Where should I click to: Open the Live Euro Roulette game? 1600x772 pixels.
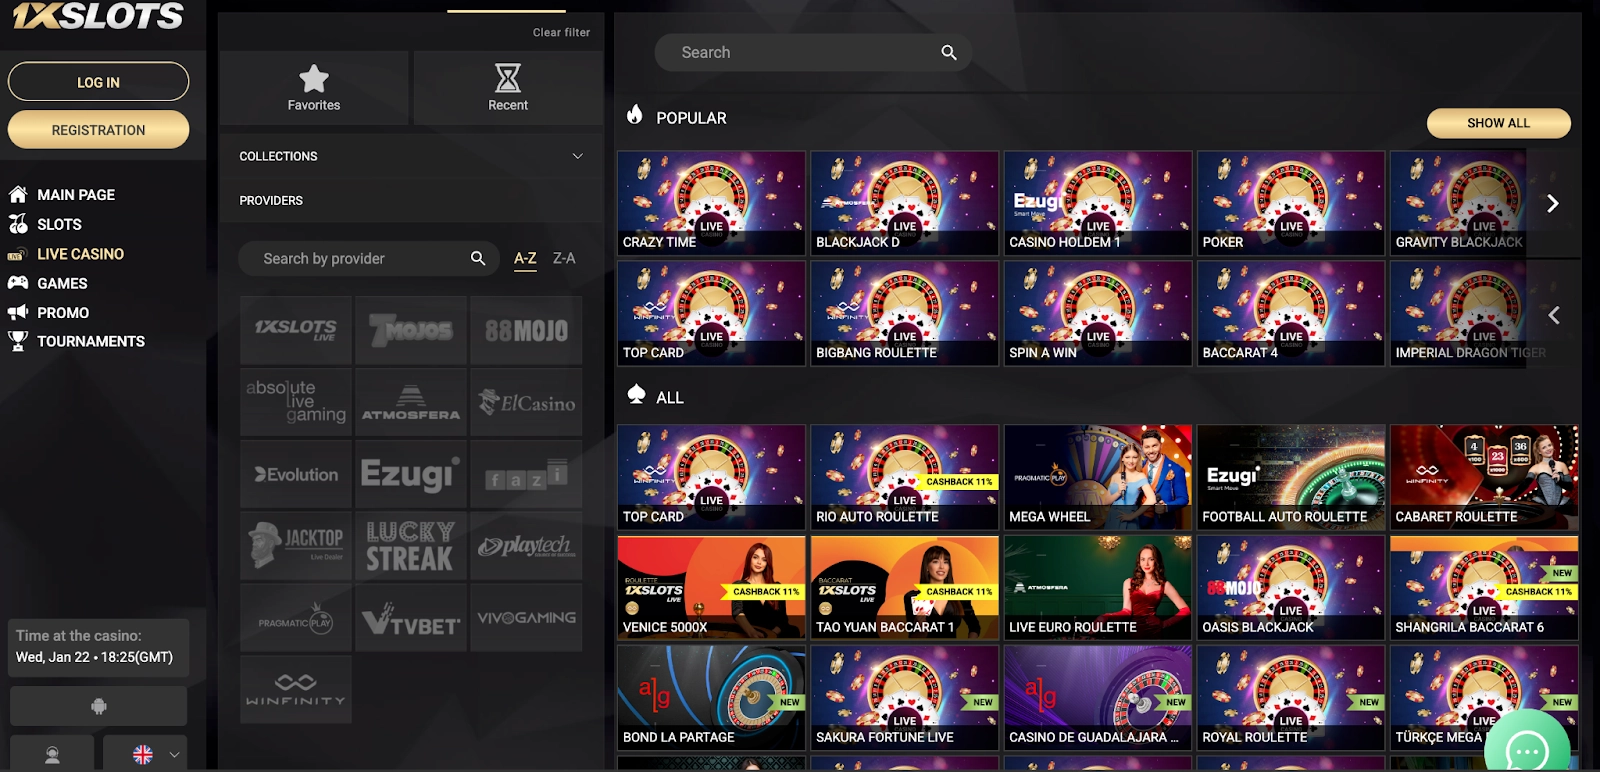click(1098, 588)
